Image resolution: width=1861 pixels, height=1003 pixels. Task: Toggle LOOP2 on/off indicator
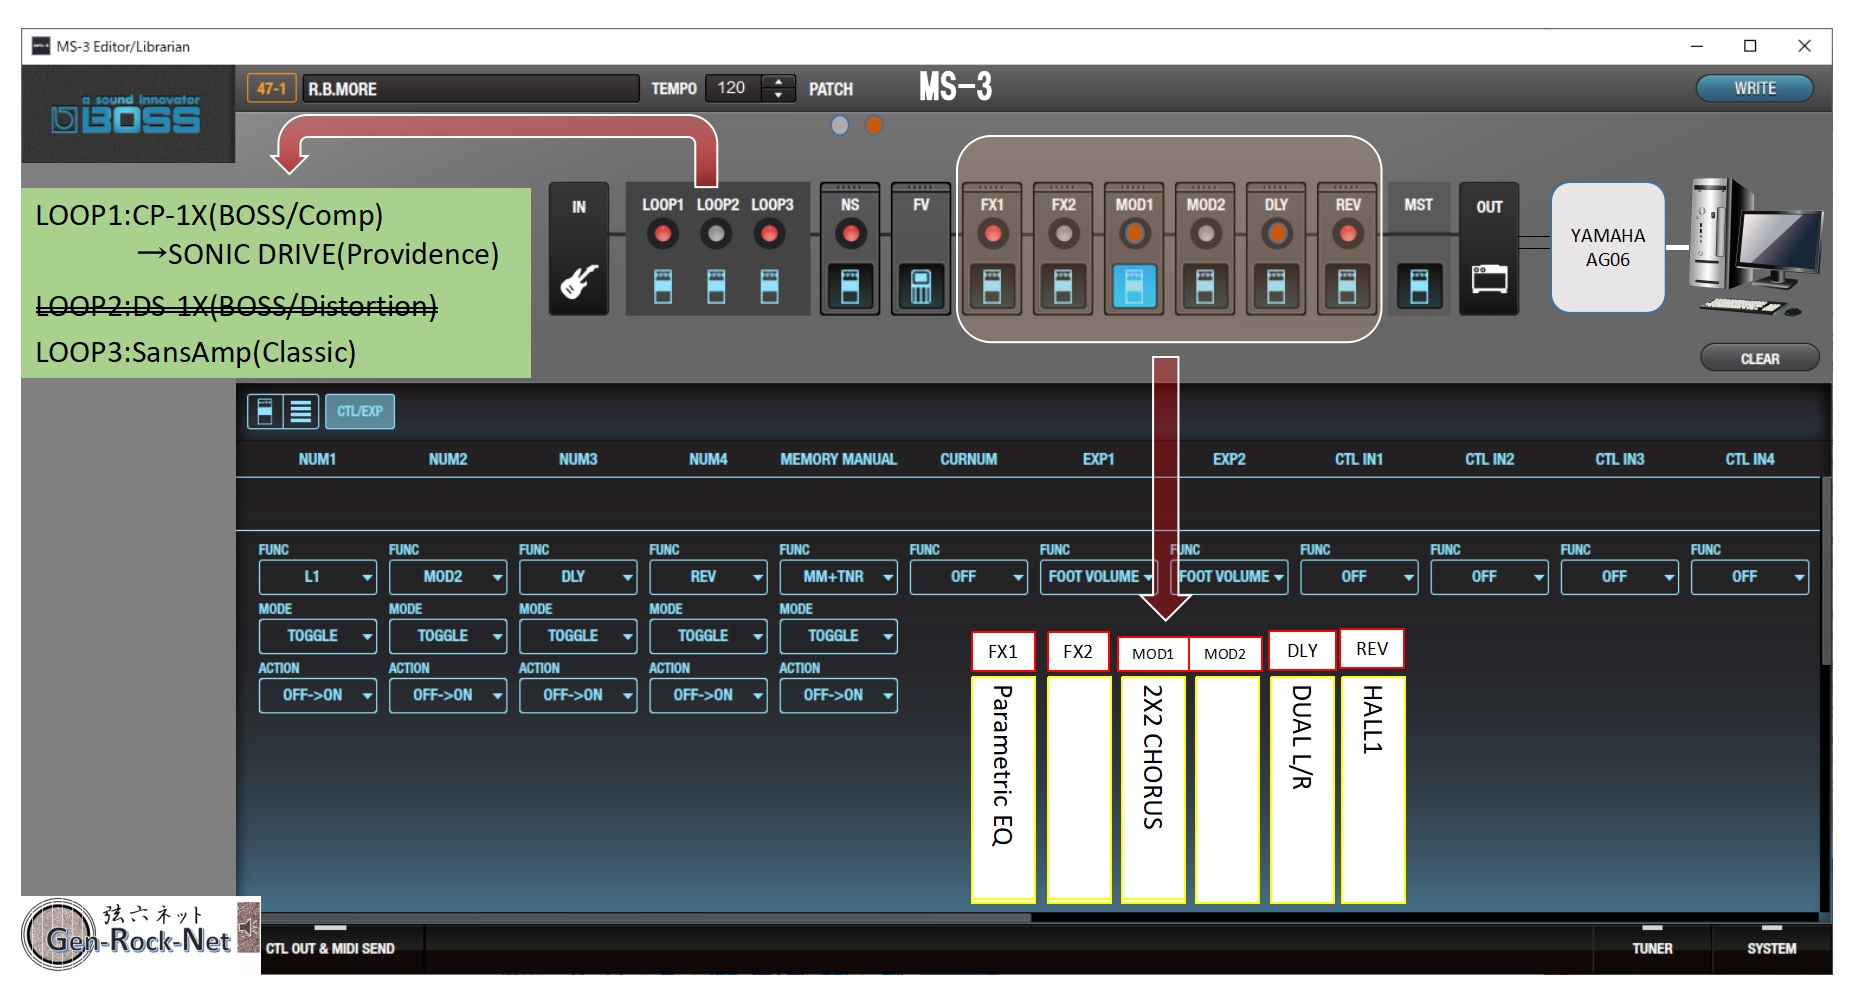tap(716, 234)
